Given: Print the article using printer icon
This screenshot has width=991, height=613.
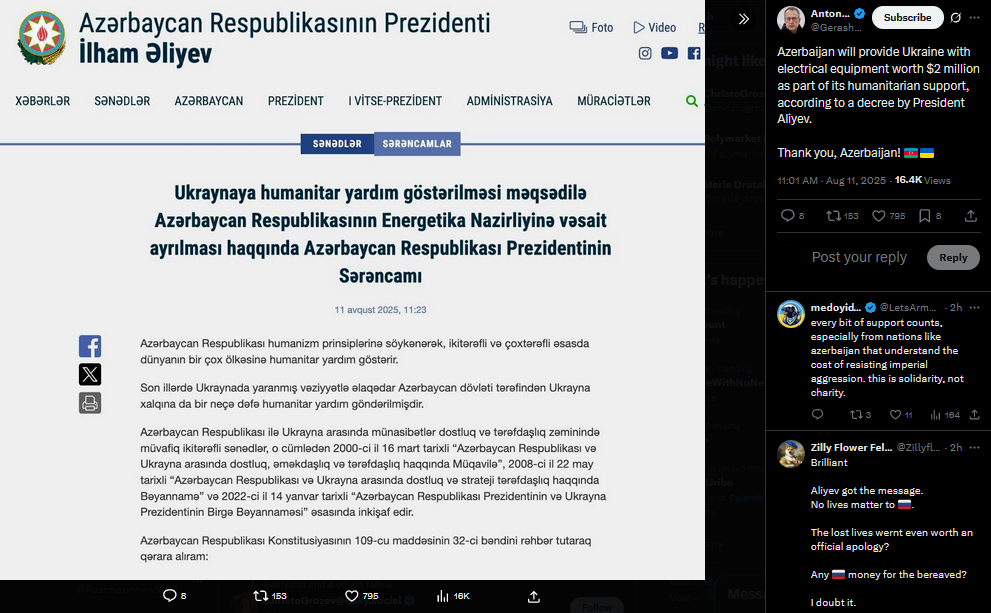Looking at the screenshot, I should click(x=90, y=403).
